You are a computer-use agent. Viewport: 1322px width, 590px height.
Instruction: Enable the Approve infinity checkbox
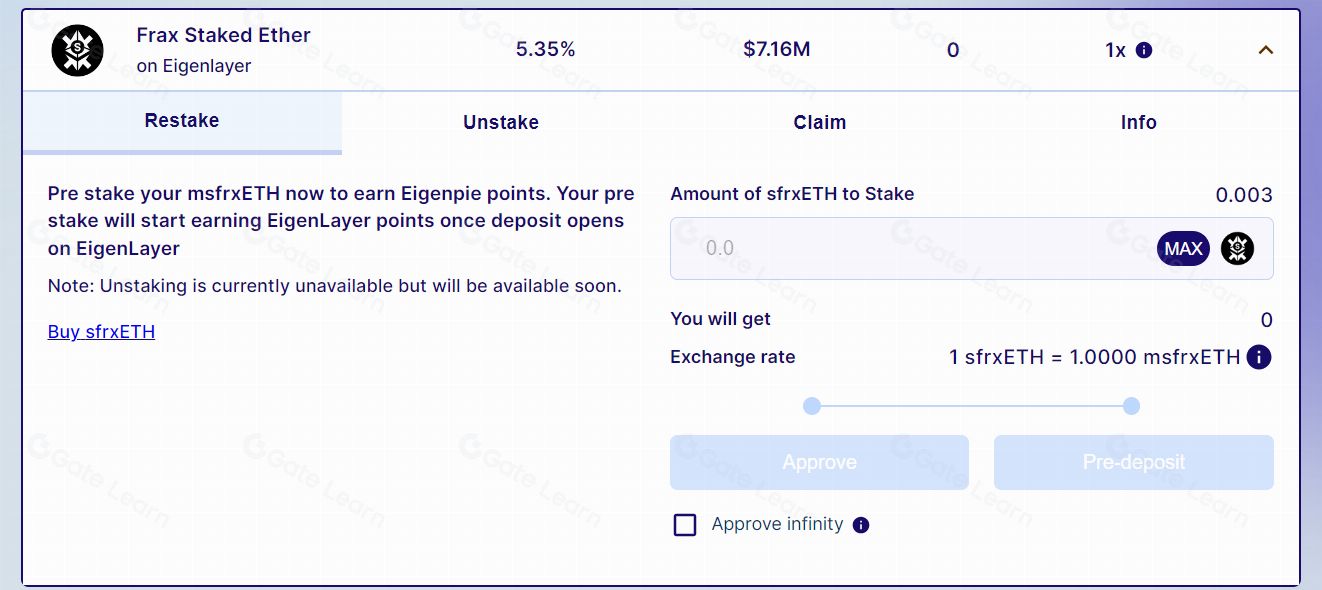pyautogui.click(x=685, y=525)
